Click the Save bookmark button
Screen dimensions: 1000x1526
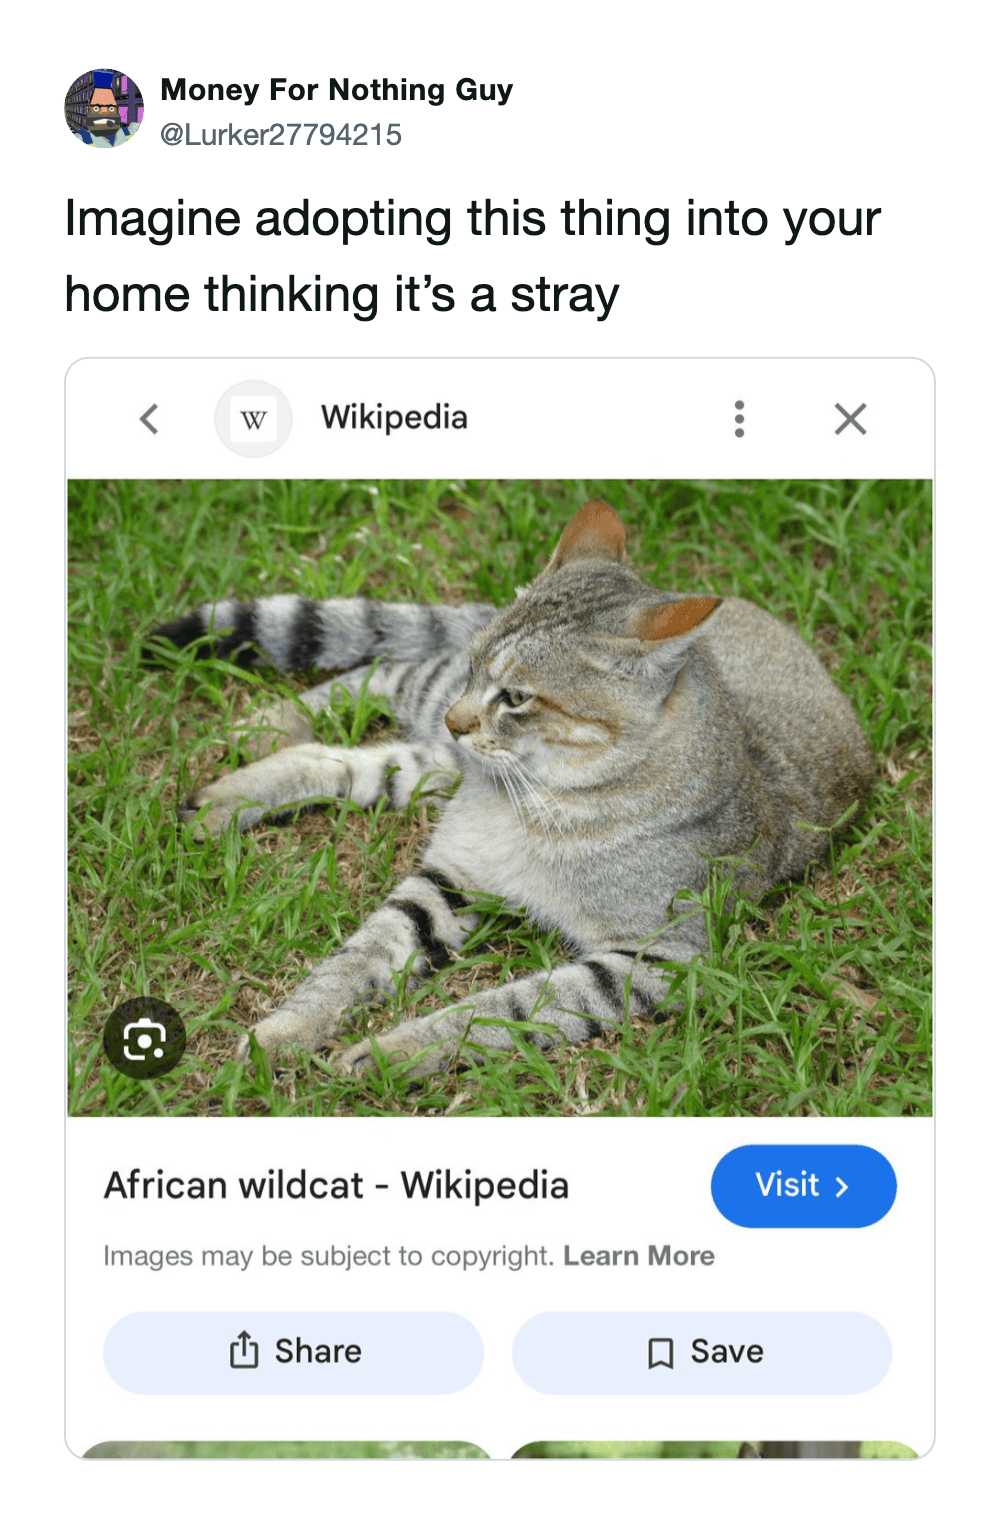click(702, 1352)
